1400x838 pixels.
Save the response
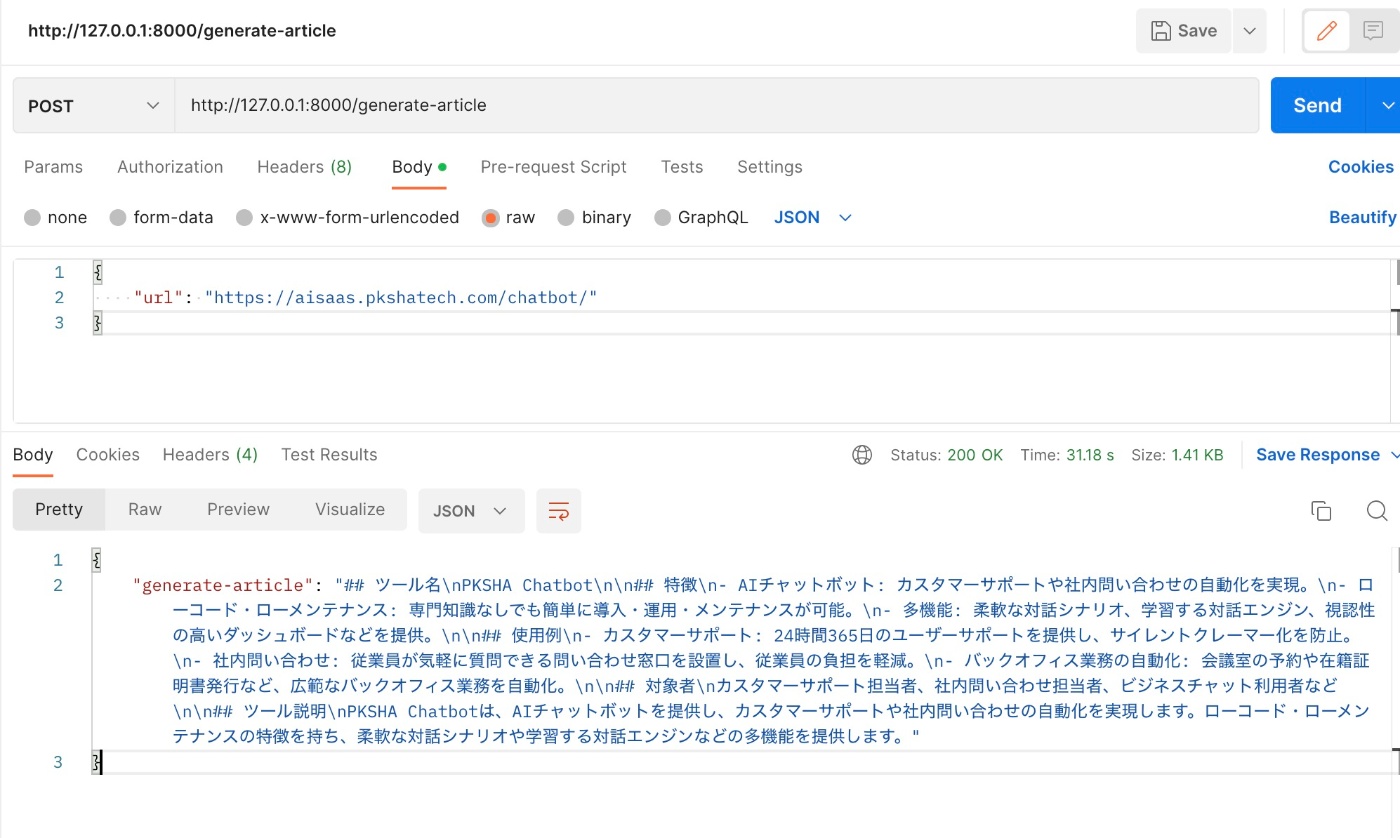[1317, 455]
